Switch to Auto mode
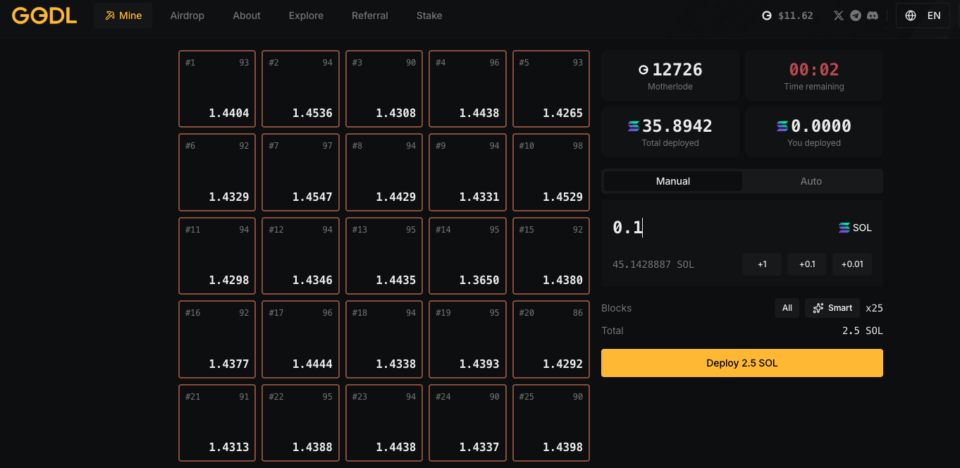 (x=811, y=181)
